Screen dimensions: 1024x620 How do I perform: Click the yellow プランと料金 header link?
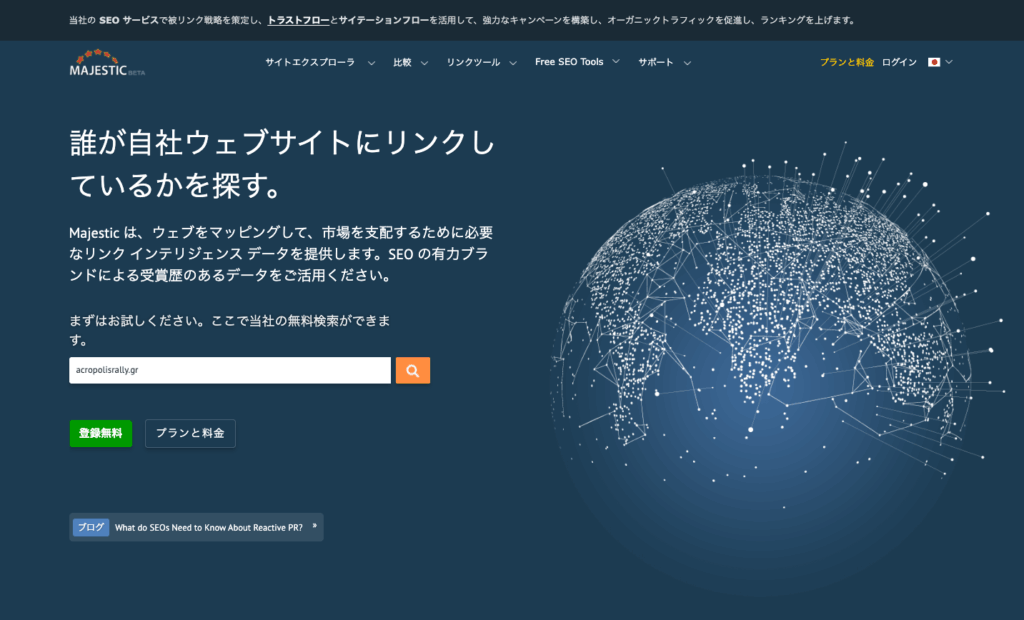(846, 62)
